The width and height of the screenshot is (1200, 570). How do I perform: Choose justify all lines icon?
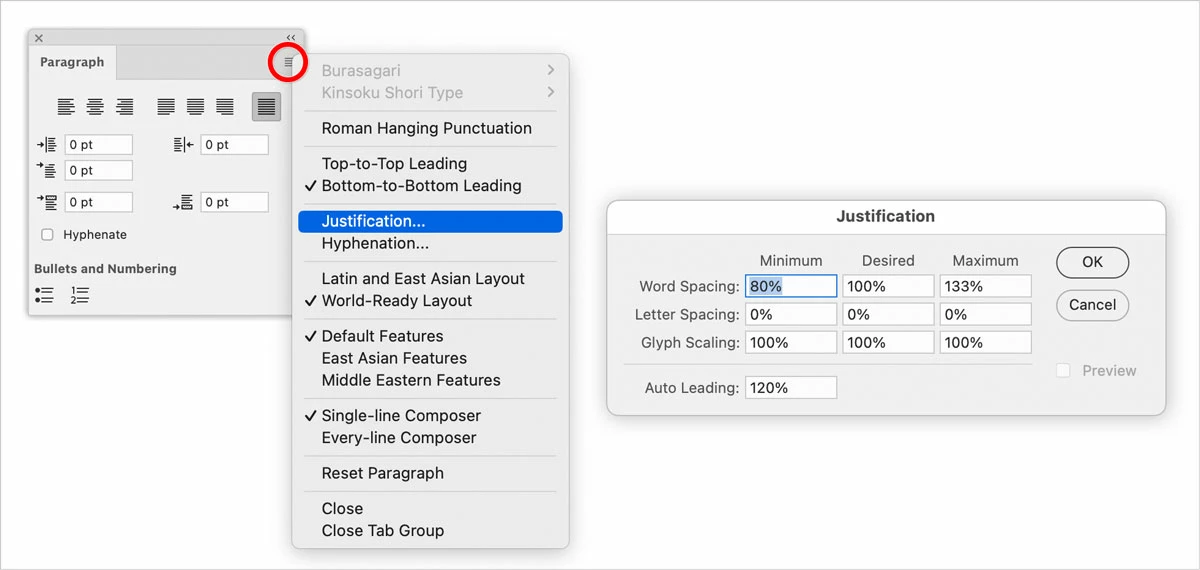pyautogui.click(x=266, y=106)
